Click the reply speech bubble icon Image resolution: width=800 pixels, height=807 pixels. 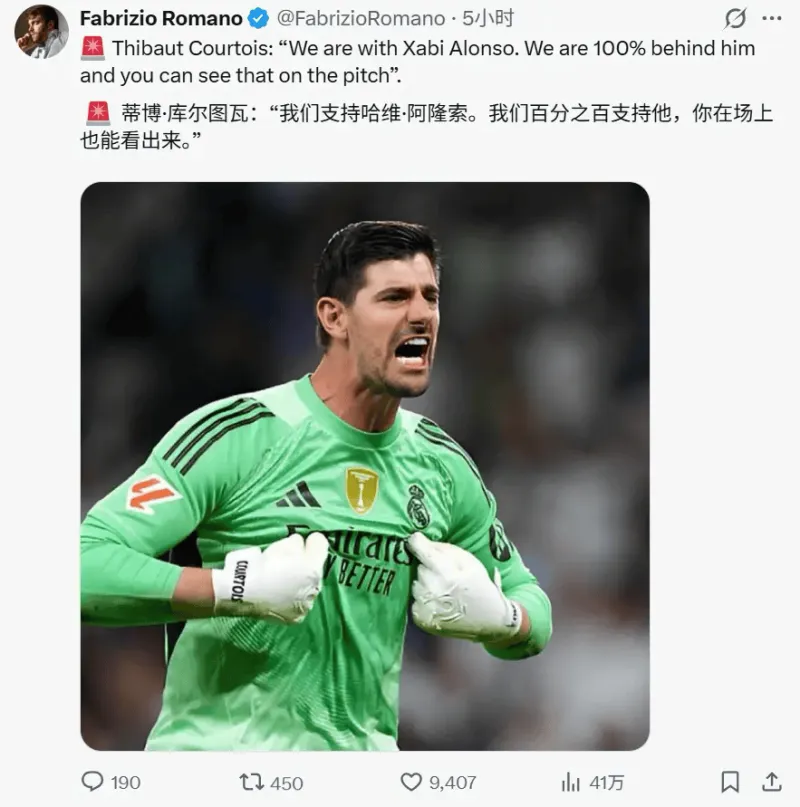[93, 782]
